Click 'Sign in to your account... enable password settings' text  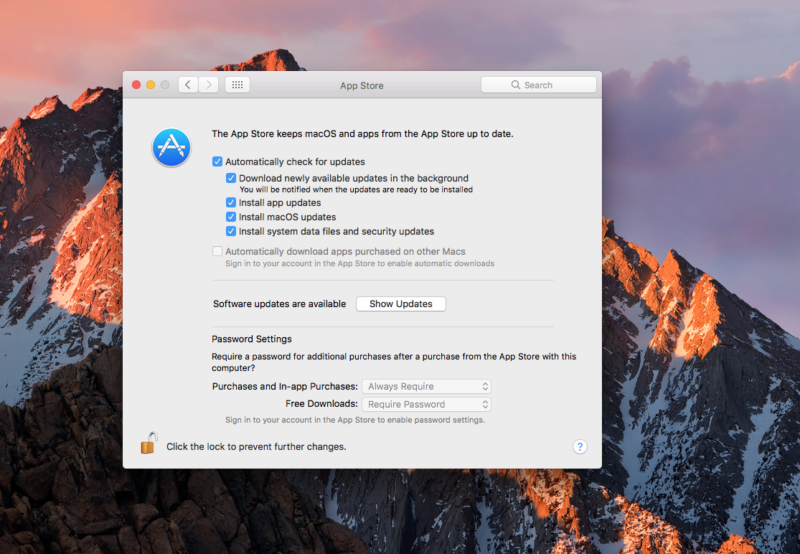(x=355, y=420)
